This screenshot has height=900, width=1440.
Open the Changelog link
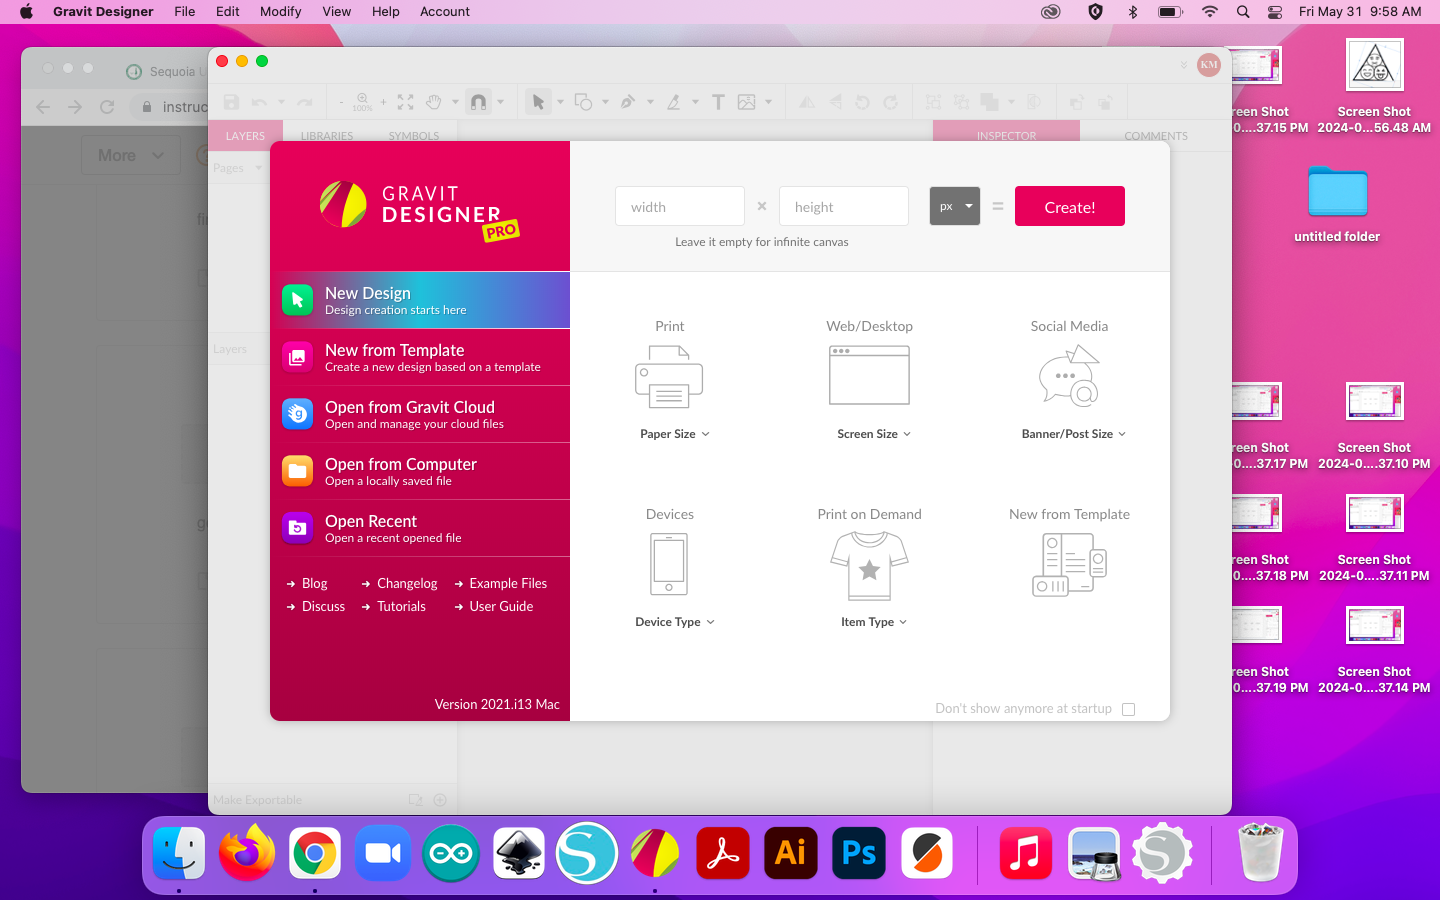(400, 583)
